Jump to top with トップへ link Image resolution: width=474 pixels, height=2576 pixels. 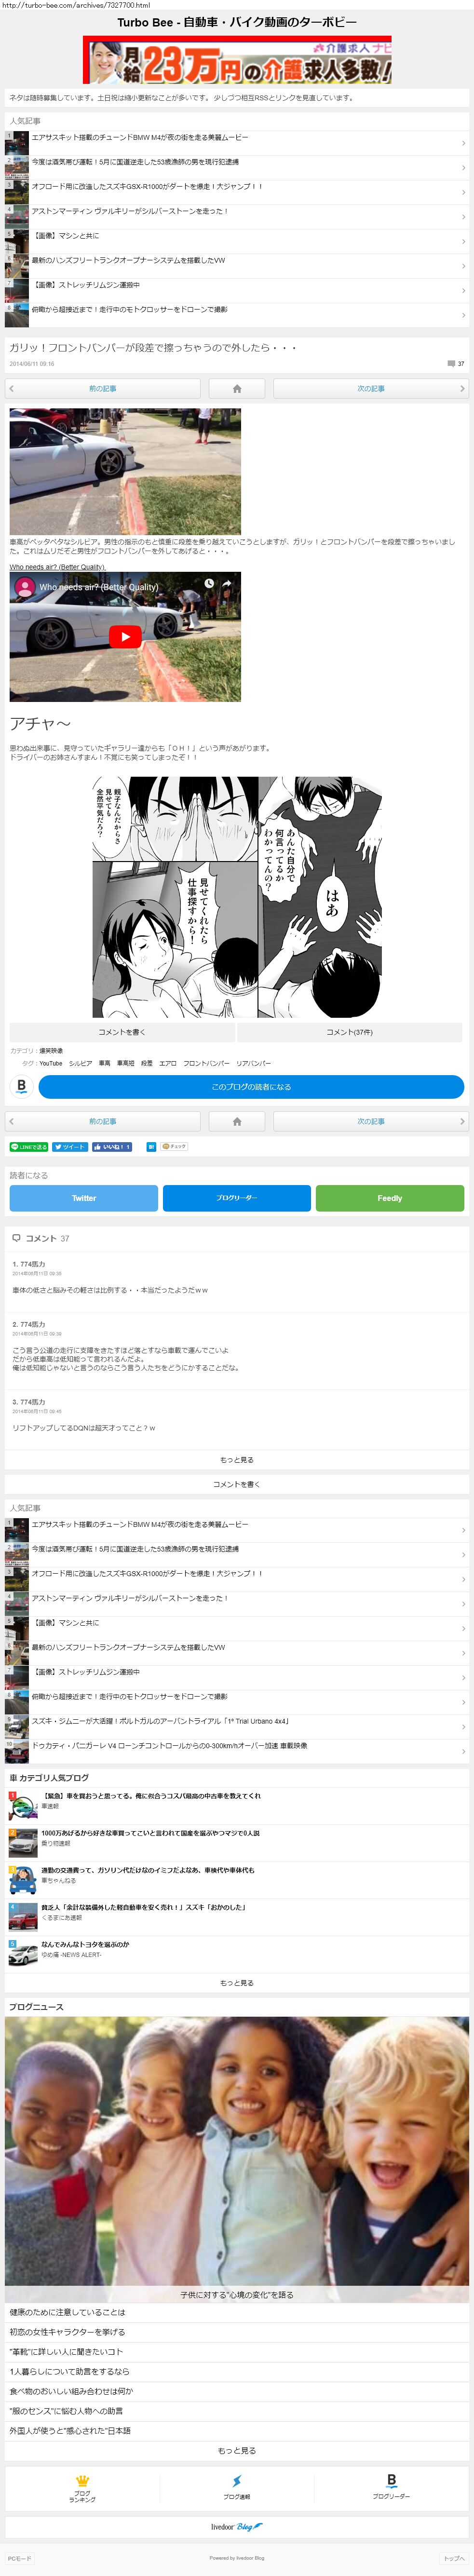click(x=454, y=2558)
